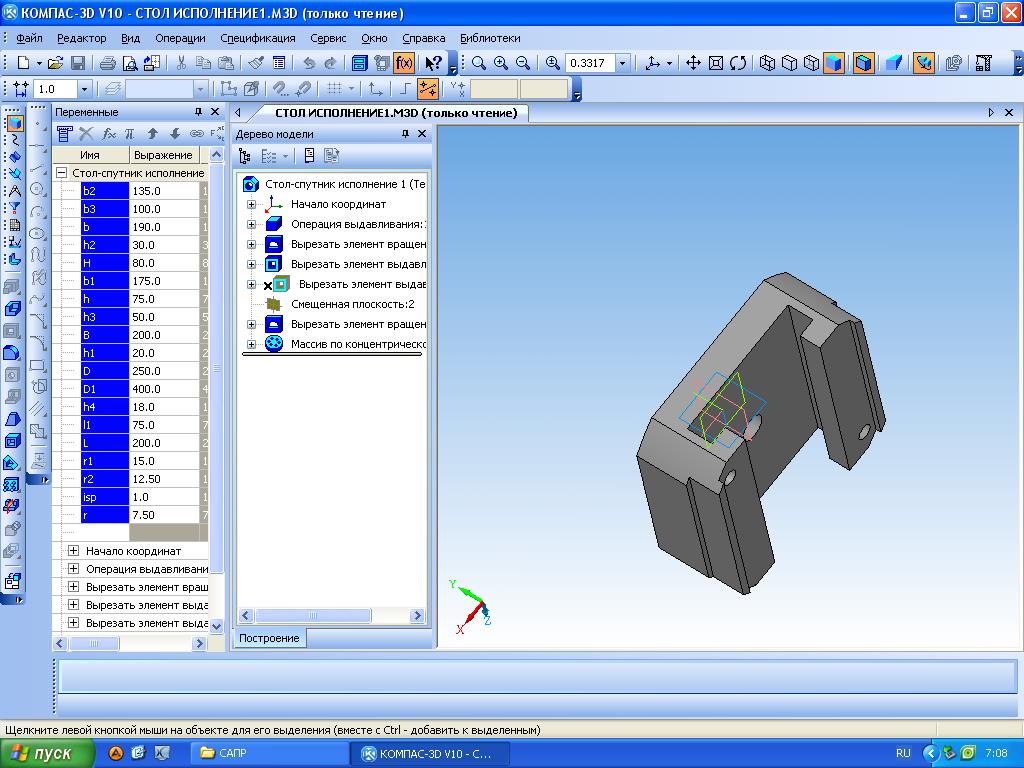The image size is (1024, 768).
Task: Click the zoom scale field 0.3317
Action: pyautogui.click(x=590, y=63)
